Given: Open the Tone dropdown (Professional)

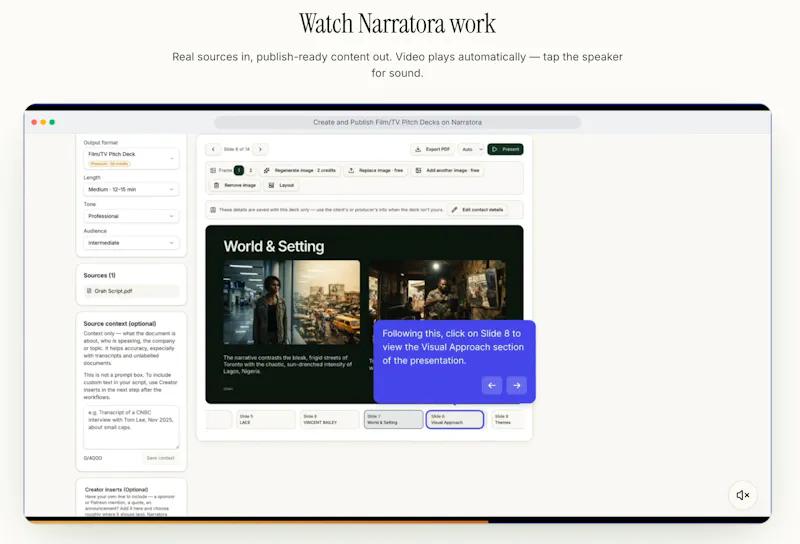Looking at the screenshot, I should point(131,216).
